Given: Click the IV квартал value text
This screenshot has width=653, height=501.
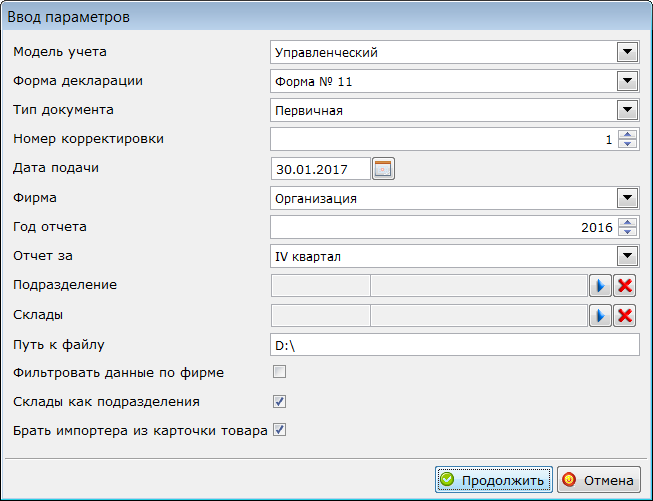Looking at the screenshot, I should (x=308, y=256).
